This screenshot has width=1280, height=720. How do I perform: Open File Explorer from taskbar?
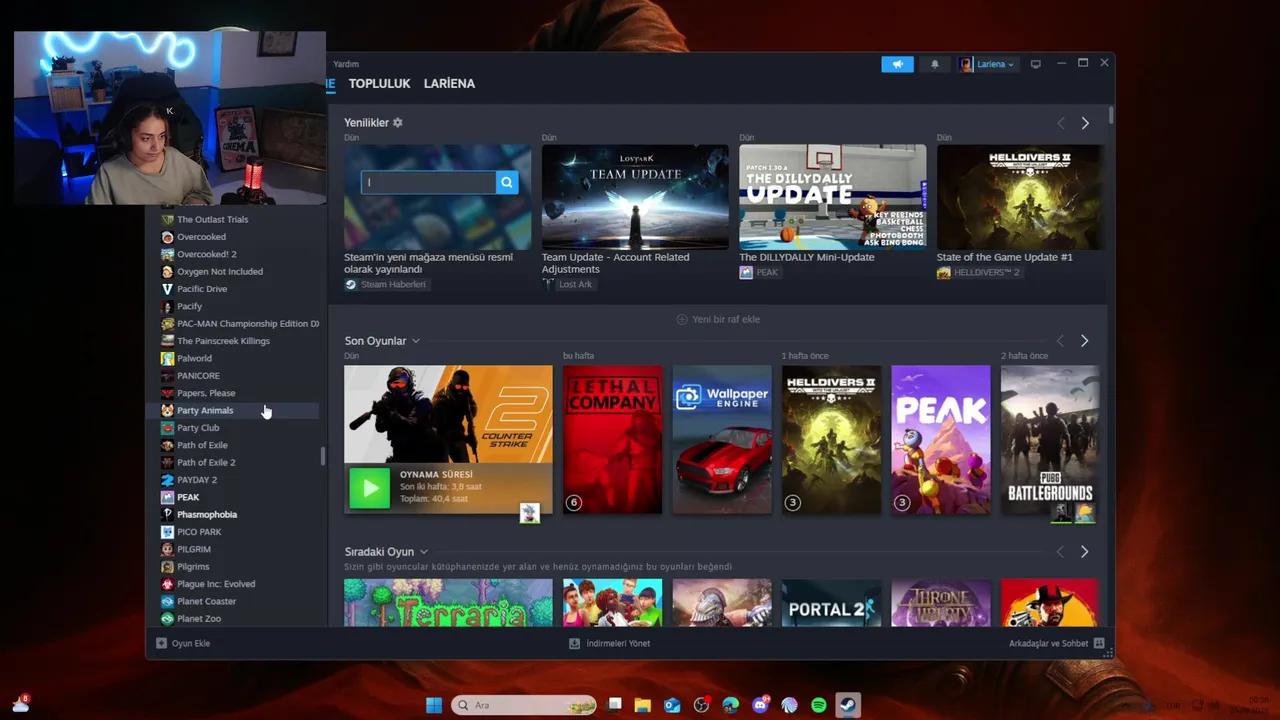643,705
